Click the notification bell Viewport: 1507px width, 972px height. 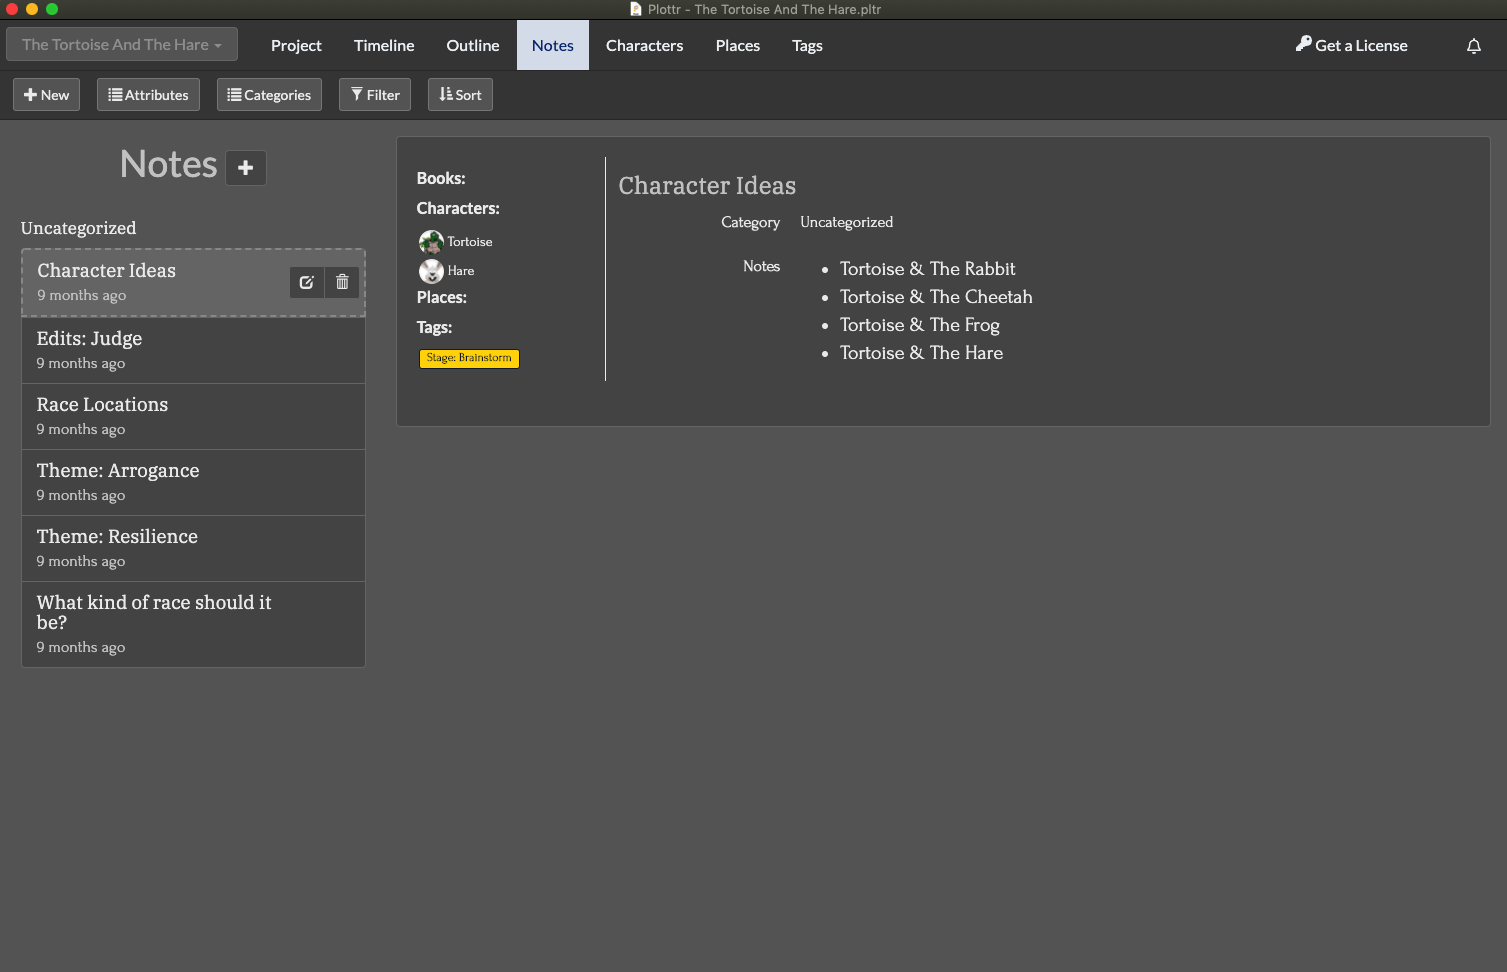click(x=1473, y=45)
